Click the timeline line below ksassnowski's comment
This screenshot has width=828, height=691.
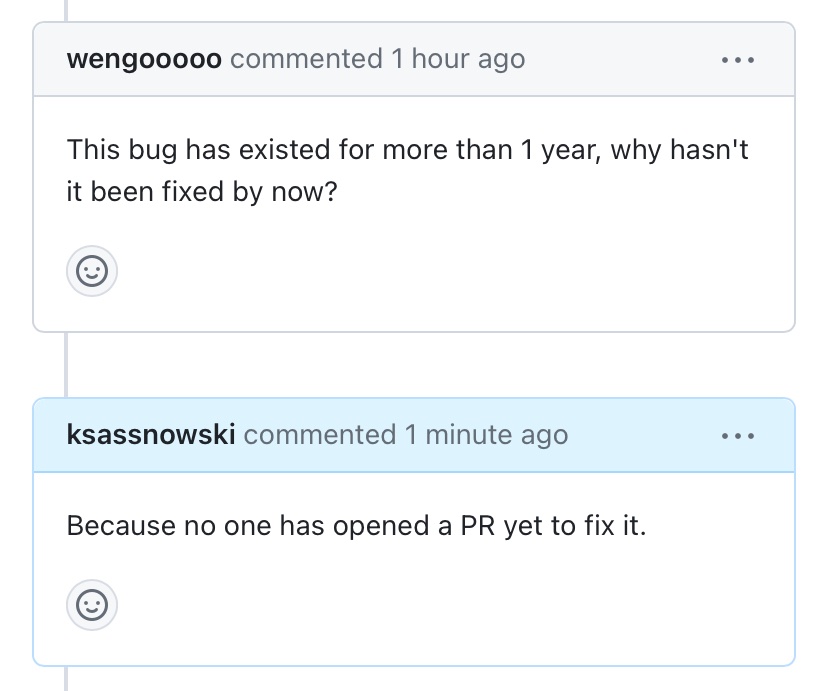pos(66,679)
